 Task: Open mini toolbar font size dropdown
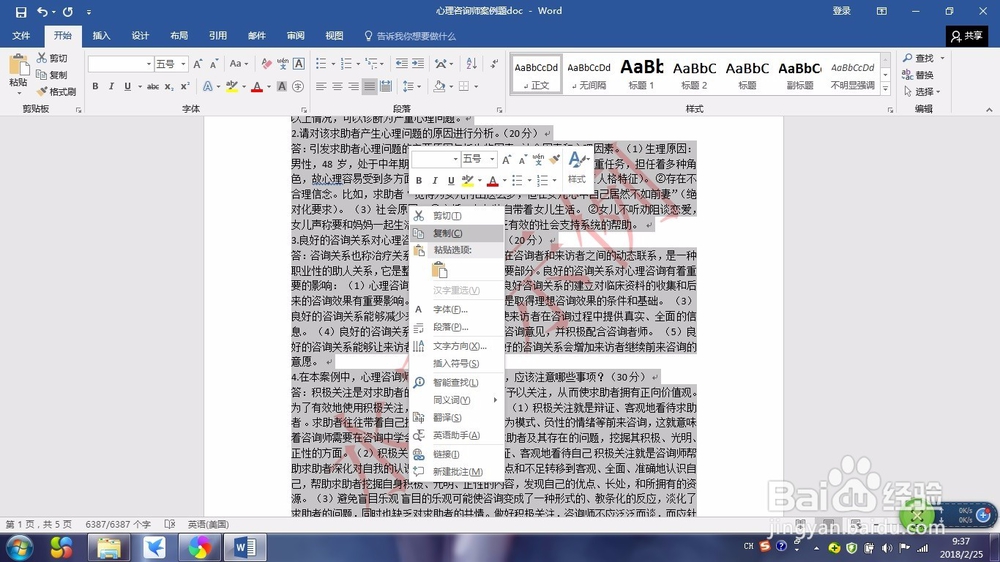[x=492, y=159]
